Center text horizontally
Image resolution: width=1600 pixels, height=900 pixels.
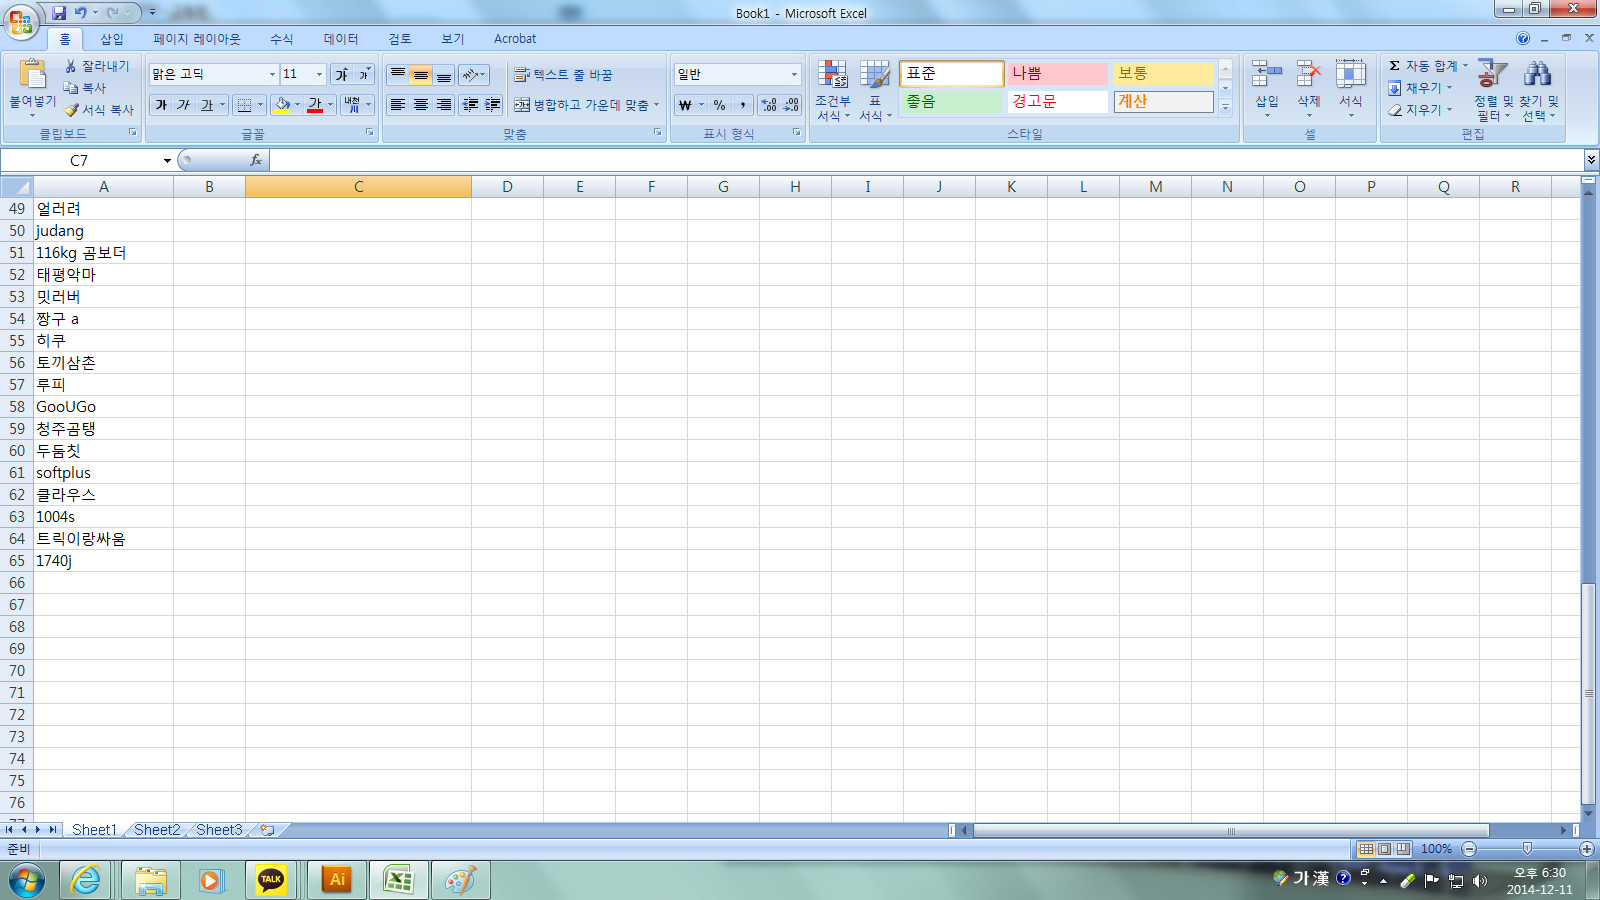pos(421,105)
